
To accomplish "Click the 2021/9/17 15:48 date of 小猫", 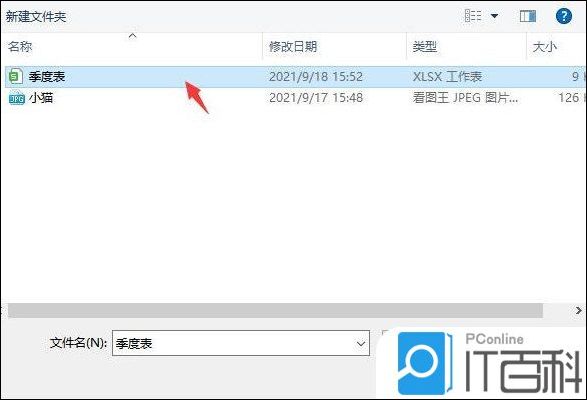I will (x=316, y=98).
